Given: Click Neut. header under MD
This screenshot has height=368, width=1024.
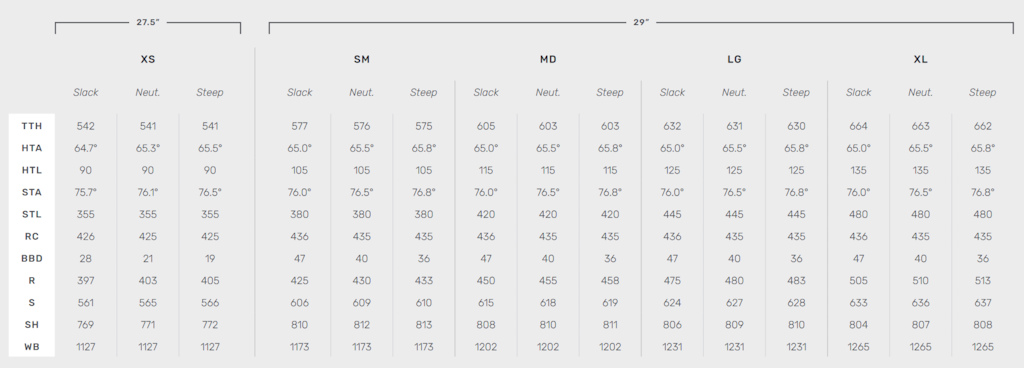Looking at the screenshot, I should [548, 93].
